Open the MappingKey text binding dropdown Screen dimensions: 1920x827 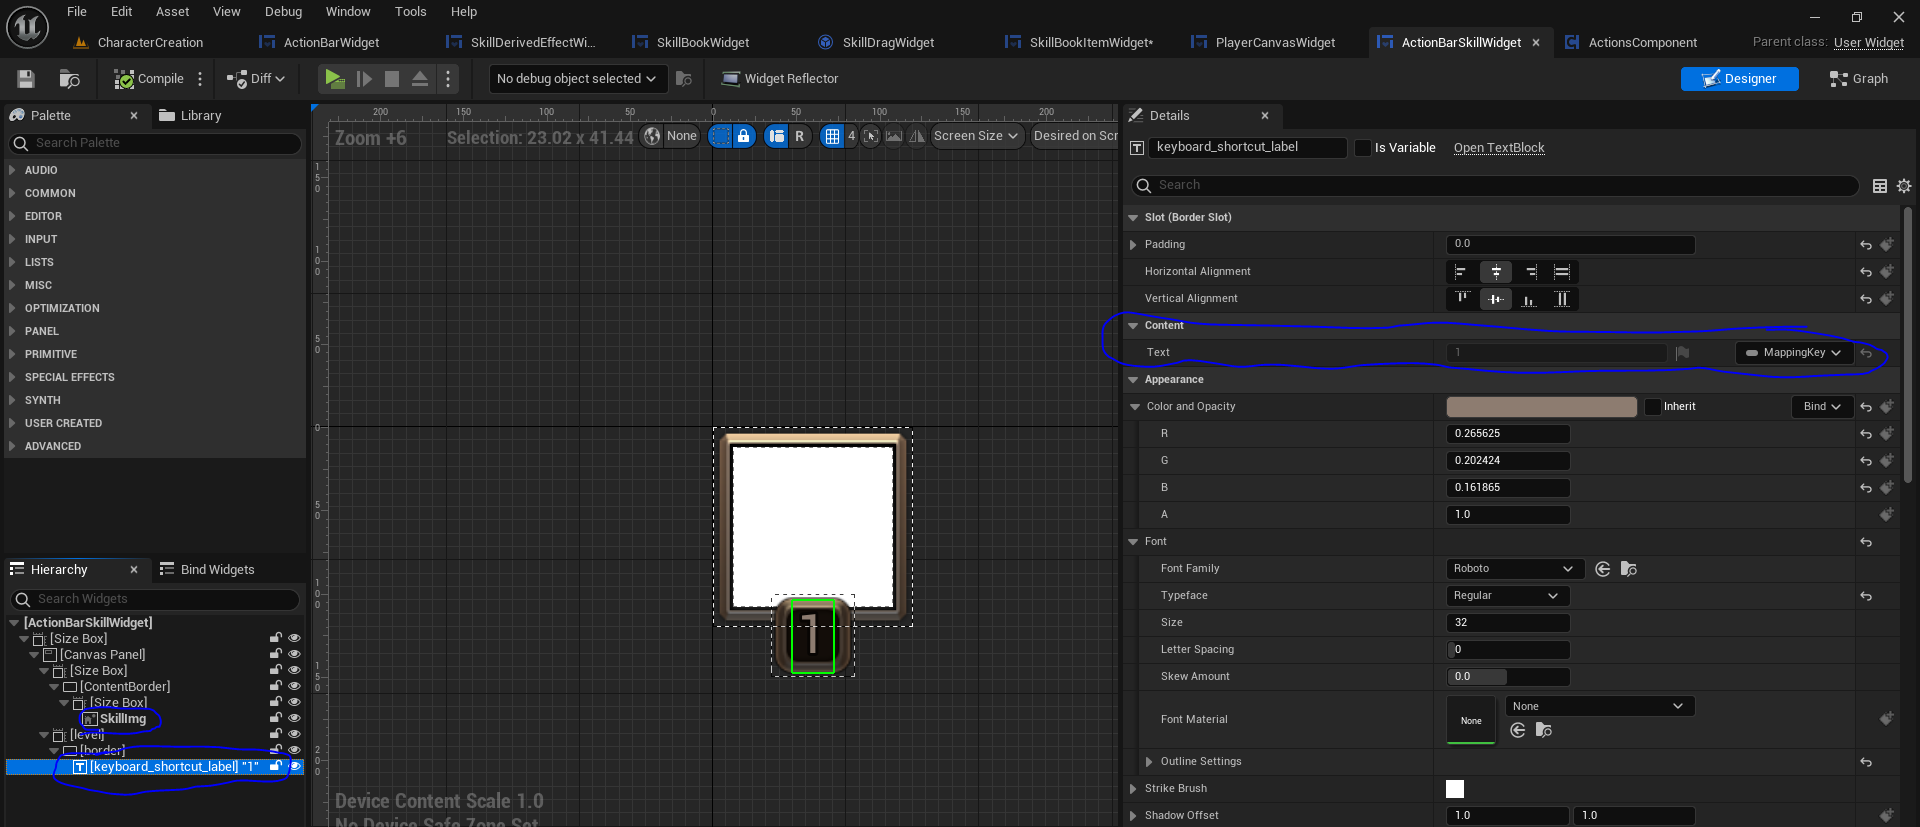click(x=1794, y=353)
